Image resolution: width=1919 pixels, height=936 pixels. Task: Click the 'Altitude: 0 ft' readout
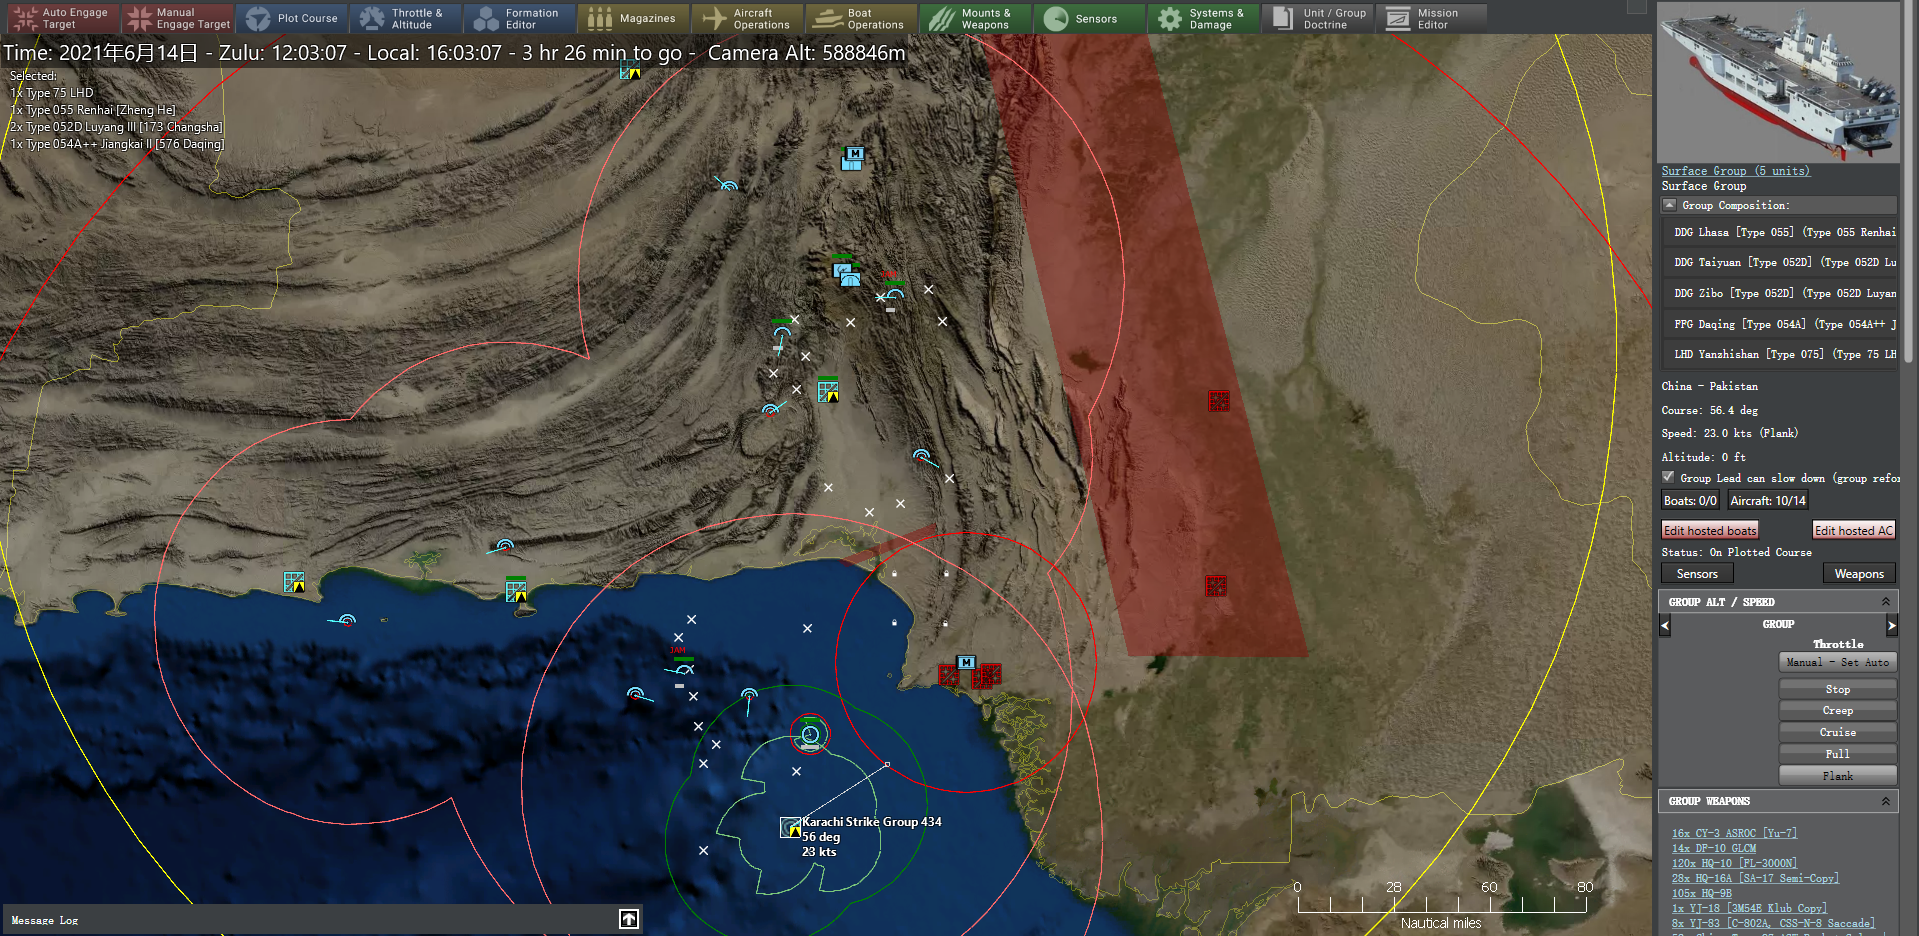pos(1704,457)
